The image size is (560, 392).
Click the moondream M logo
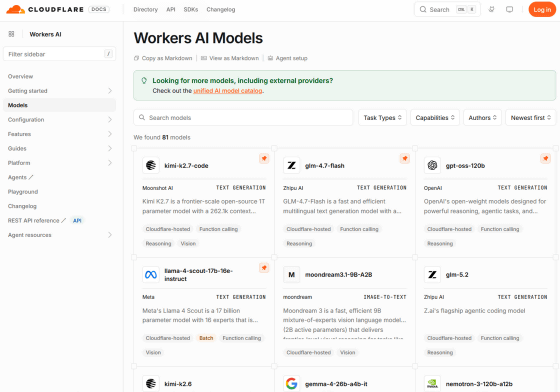click(x=292, y=275)
